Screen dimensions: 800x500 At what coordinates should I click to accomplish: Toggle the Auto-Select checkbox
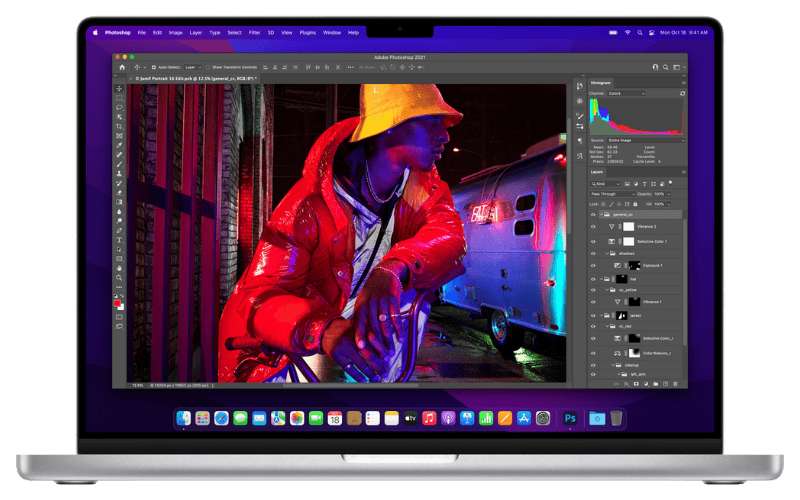tap(154, 67)
